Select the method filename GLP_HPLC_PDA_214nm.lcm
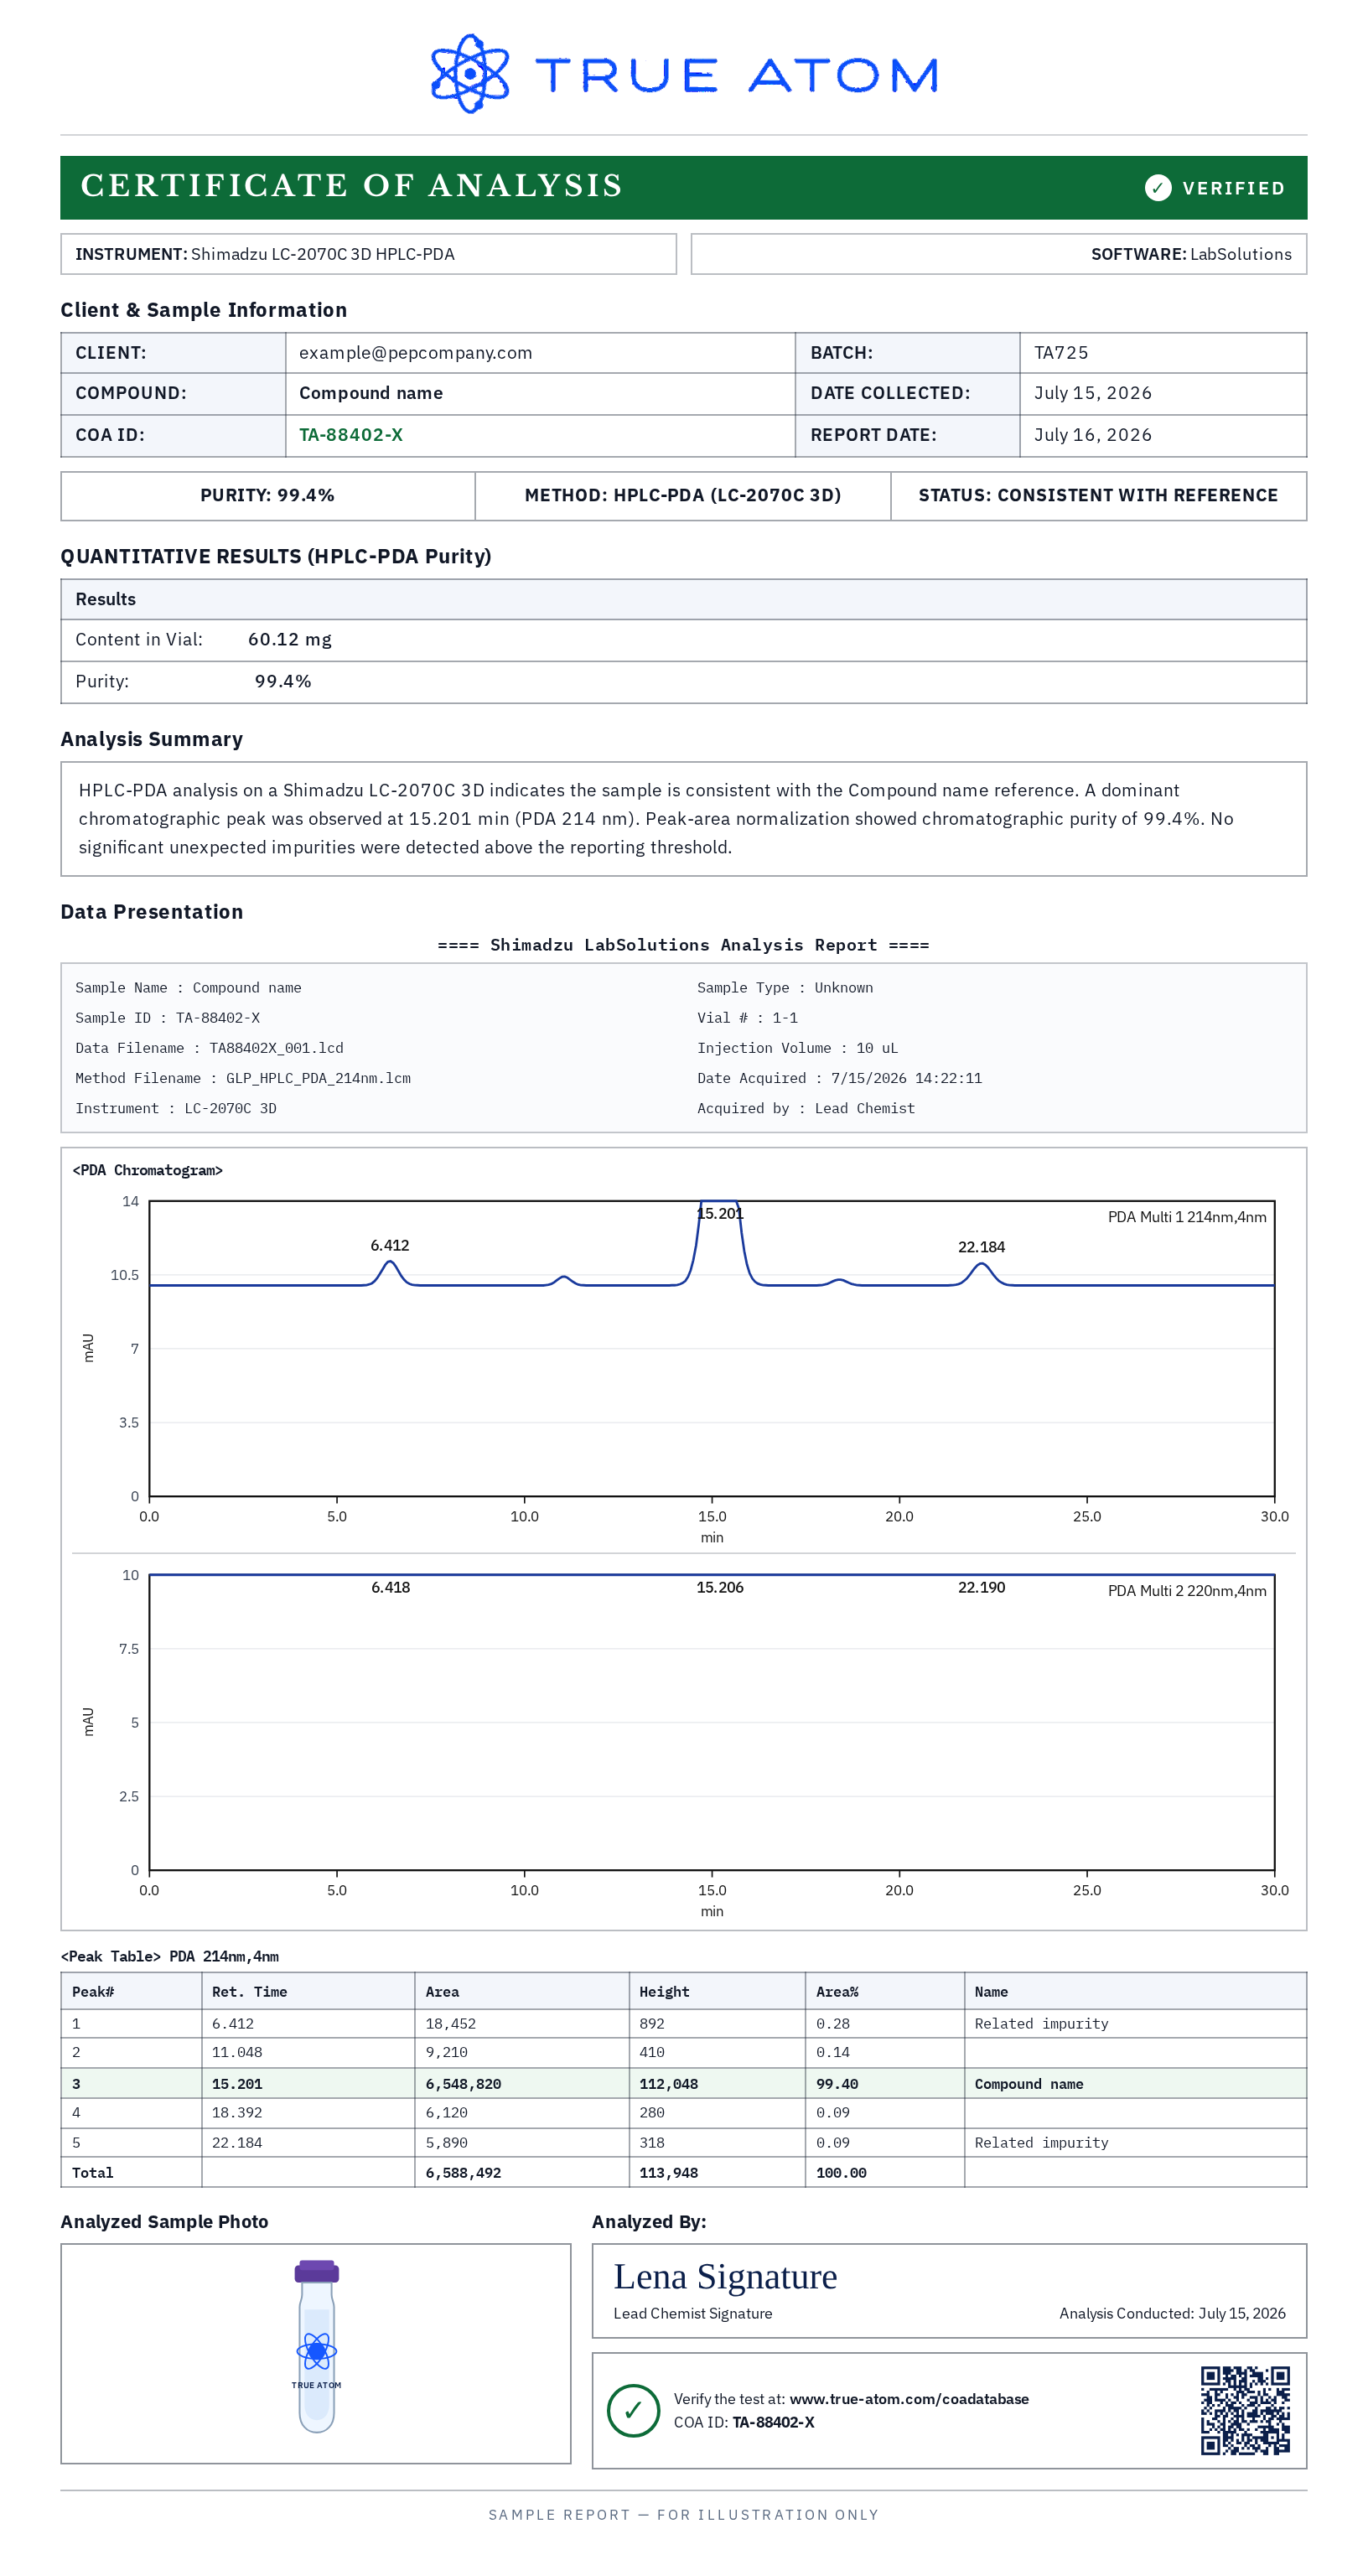1368x2560 pixels. point(318,1078)
